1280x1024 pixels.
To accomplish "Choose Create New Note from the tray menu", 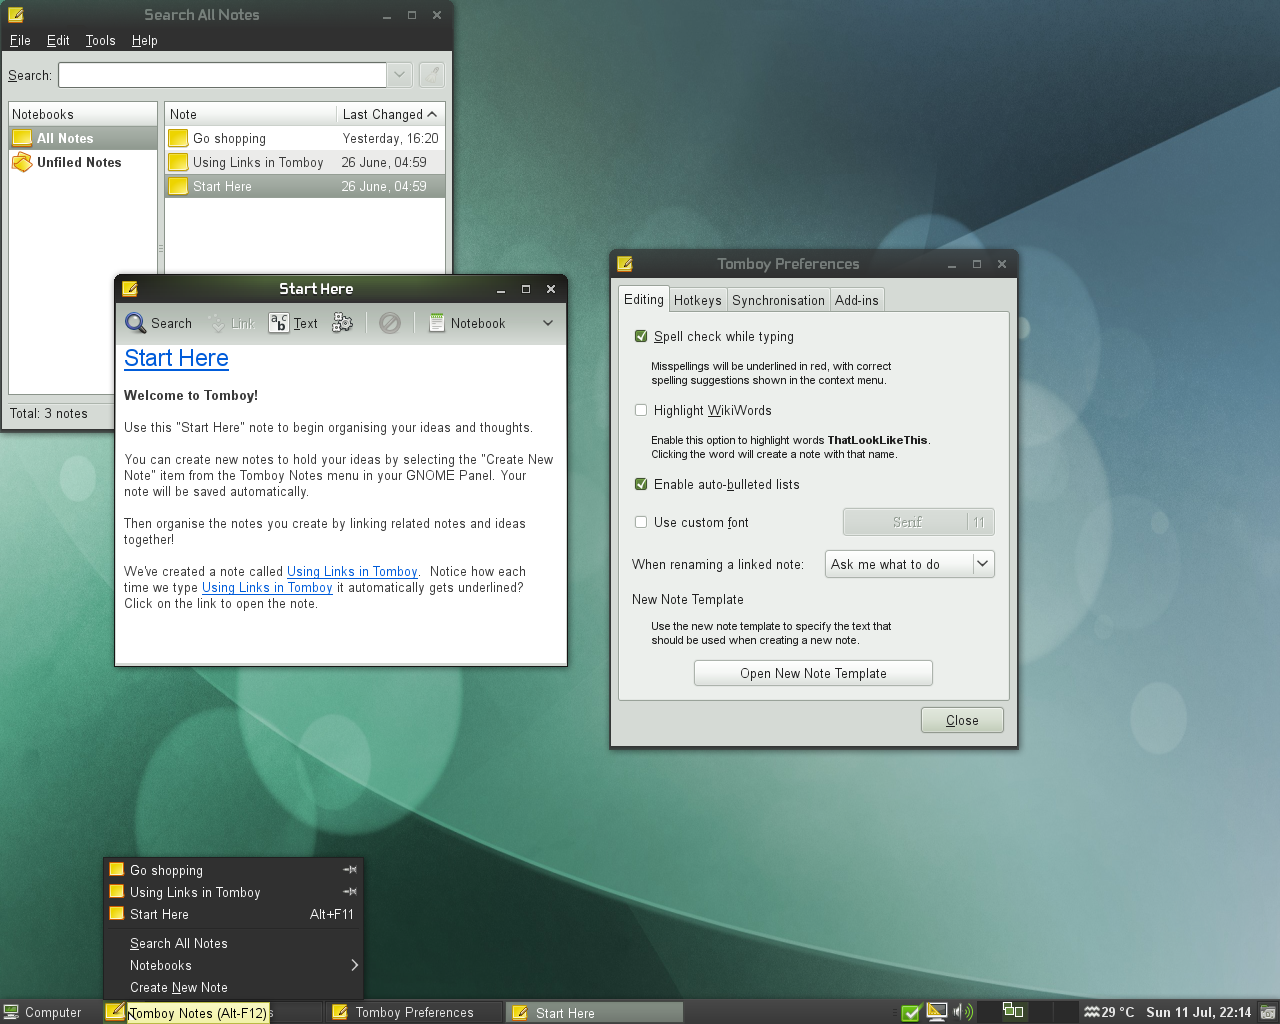I will click(232, 987).
